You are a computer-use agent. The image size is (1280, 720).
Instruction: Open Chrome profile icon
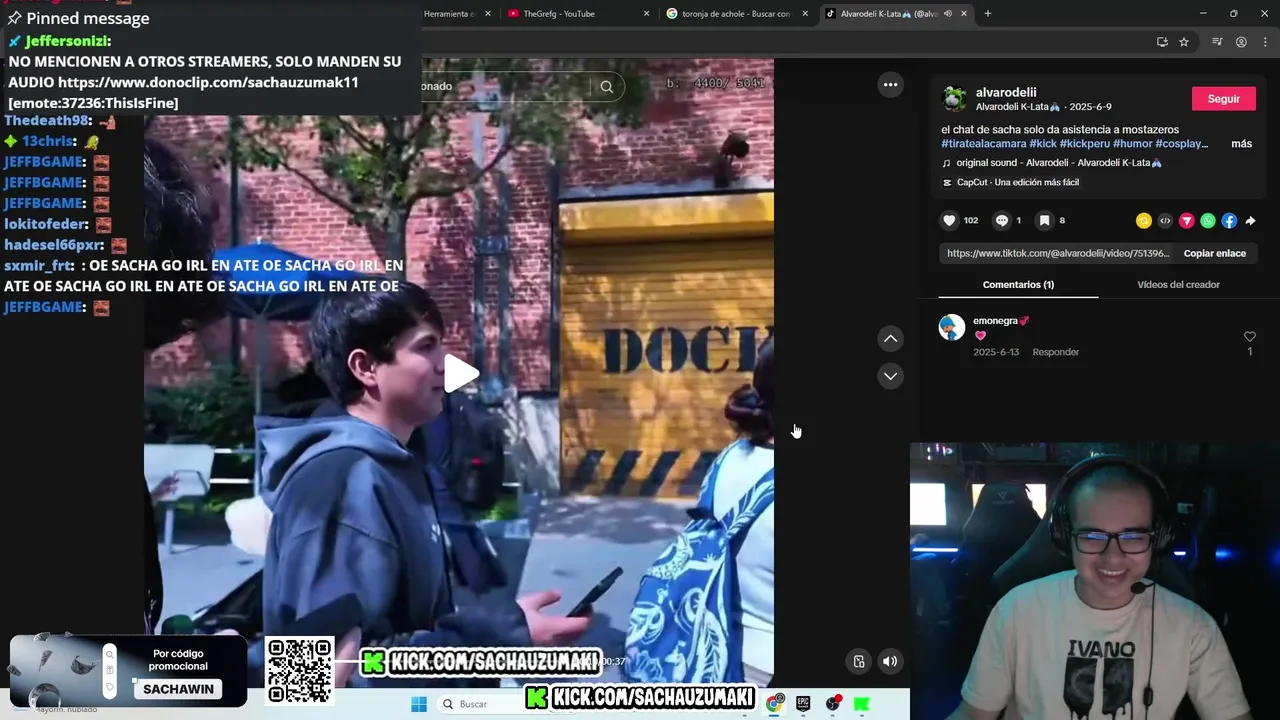click(1241, 42)
